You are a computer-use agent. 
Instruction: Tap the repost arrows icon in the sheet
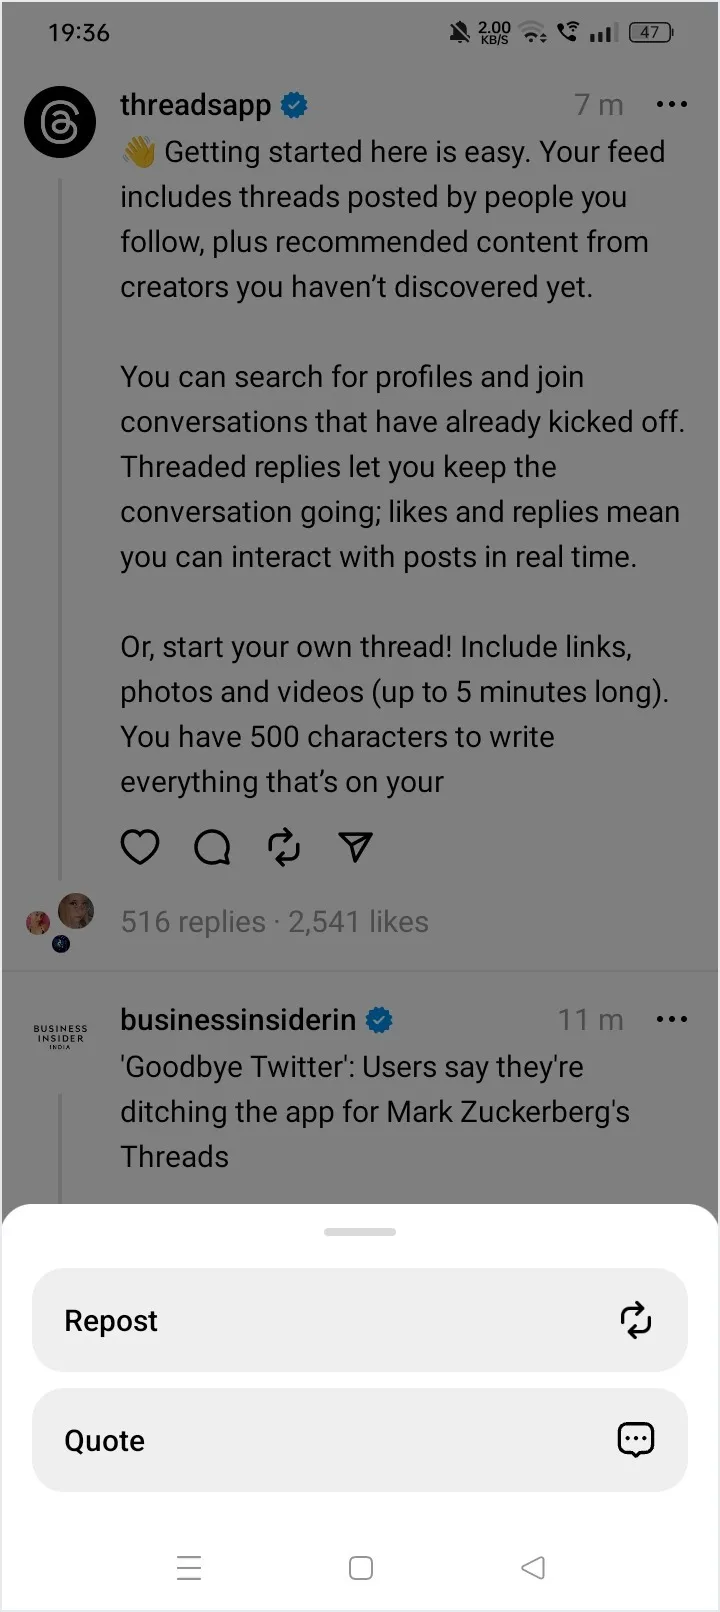pos(636,1320)
